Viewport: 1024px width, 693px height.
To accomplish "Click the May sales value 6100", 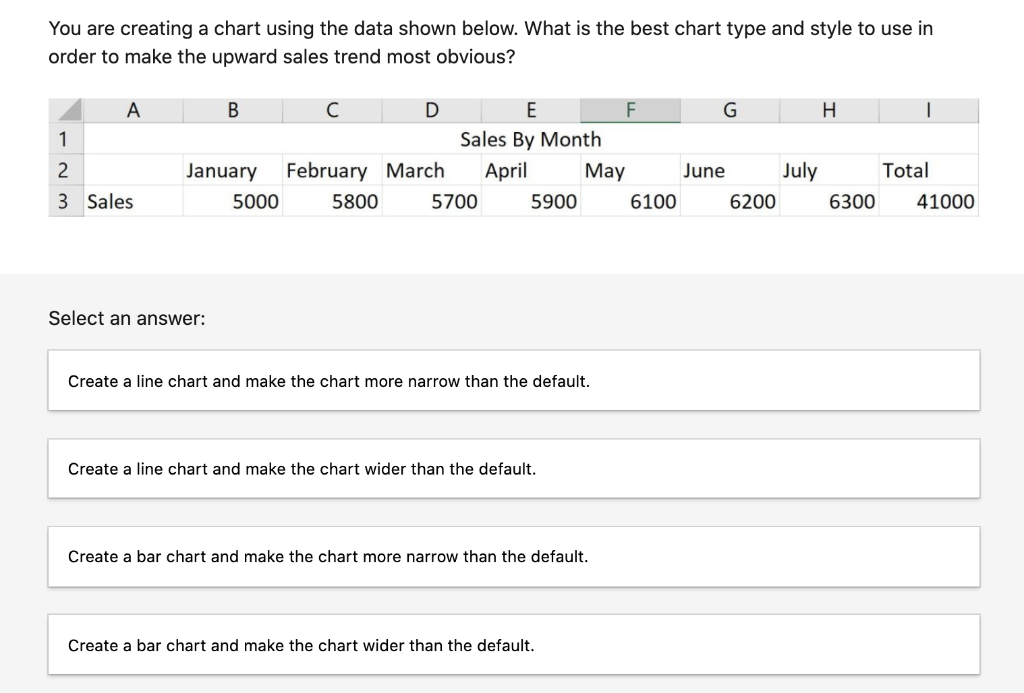I will pos(630,201).
